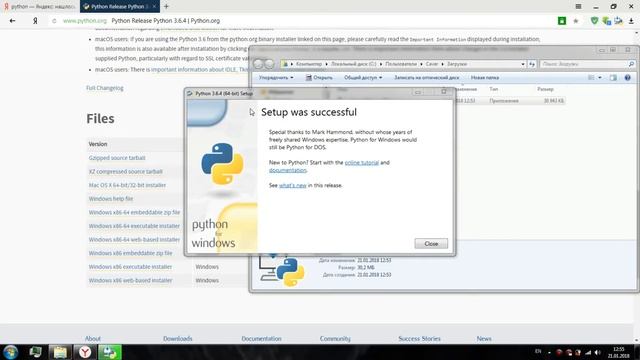The height and width of the screenshot is (360, 640).
Task: Click the red antivirus tray icon
Action: pos(559,352)
